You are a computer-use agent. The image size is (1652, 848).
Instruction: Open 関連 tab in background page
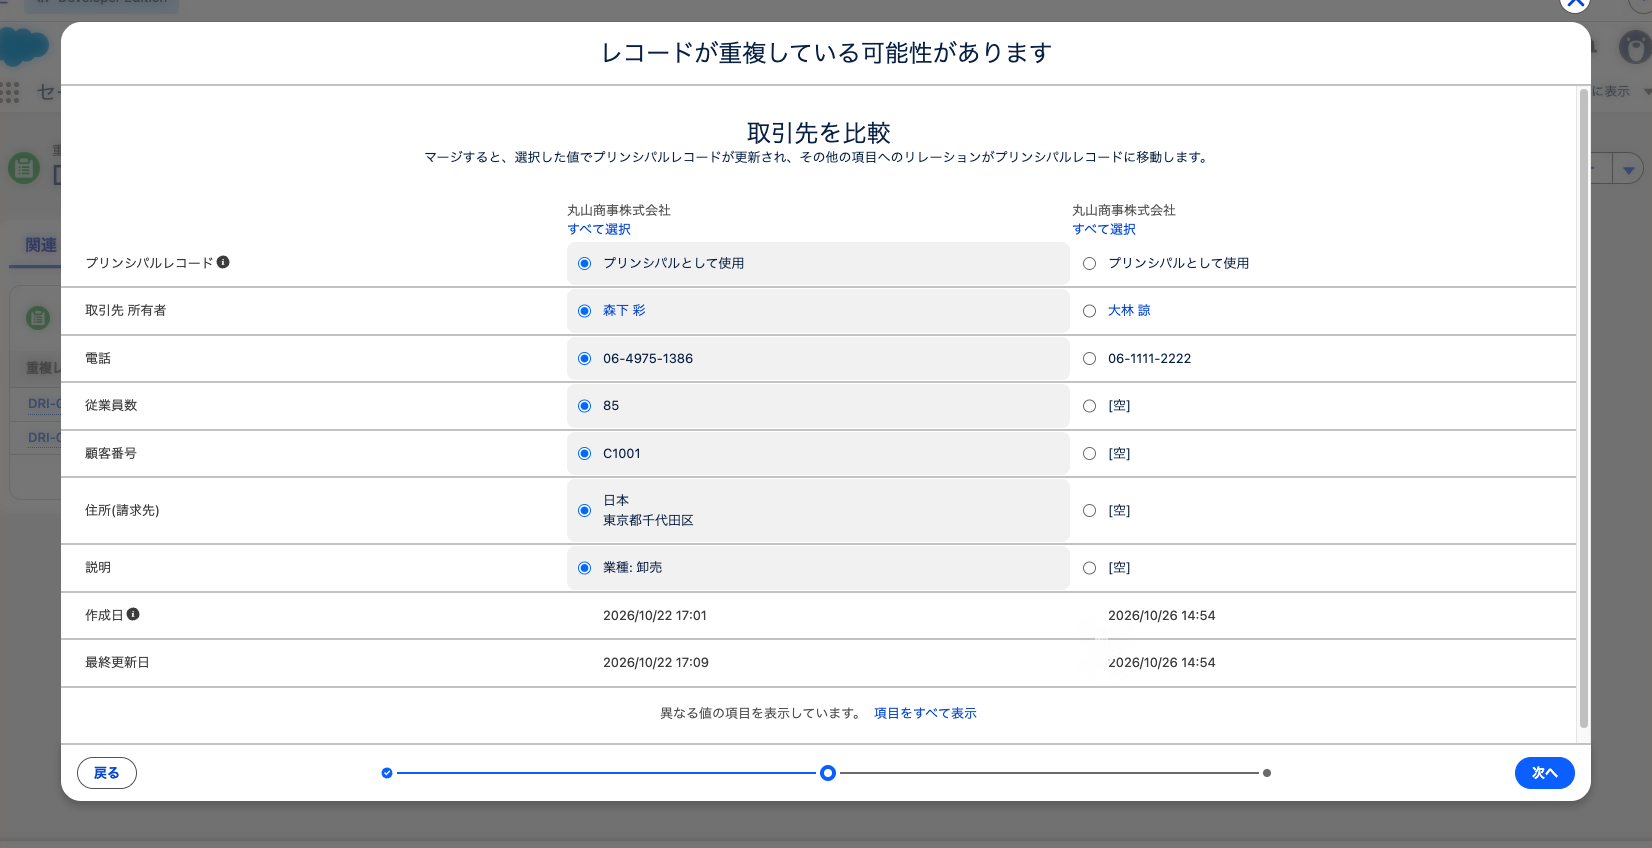click(41, 245)
